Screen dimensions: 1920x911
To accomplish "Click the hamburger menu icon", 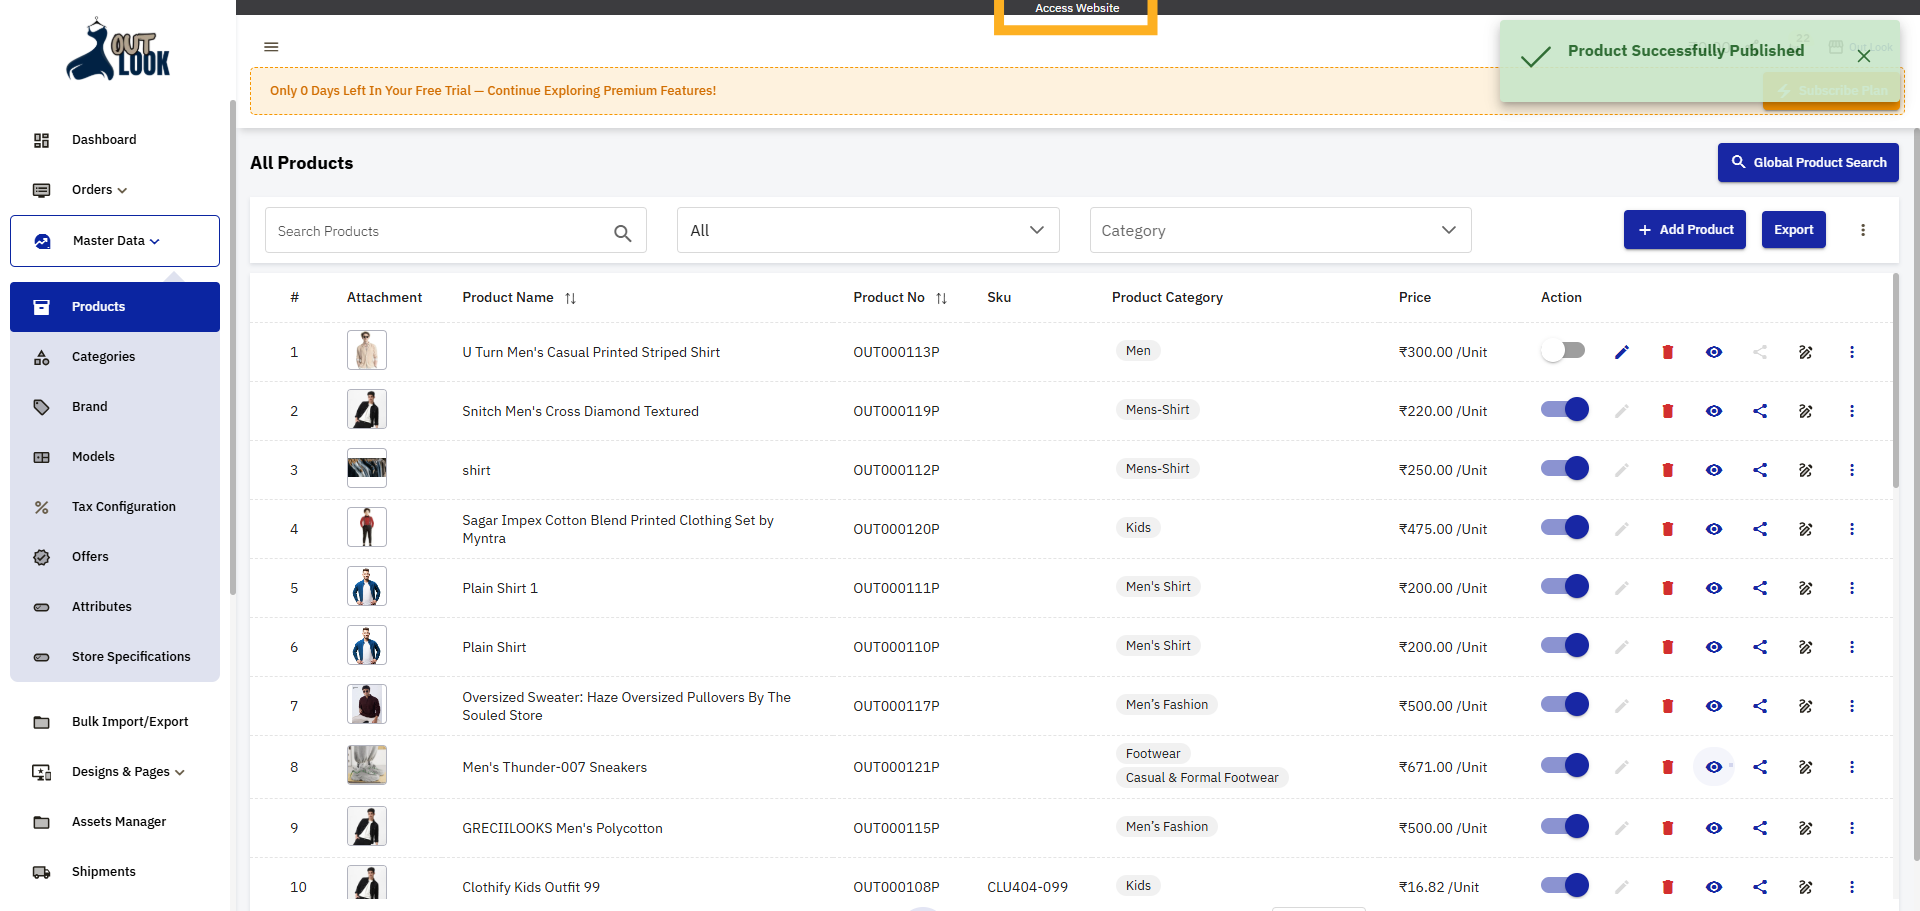I will point(271,47).
